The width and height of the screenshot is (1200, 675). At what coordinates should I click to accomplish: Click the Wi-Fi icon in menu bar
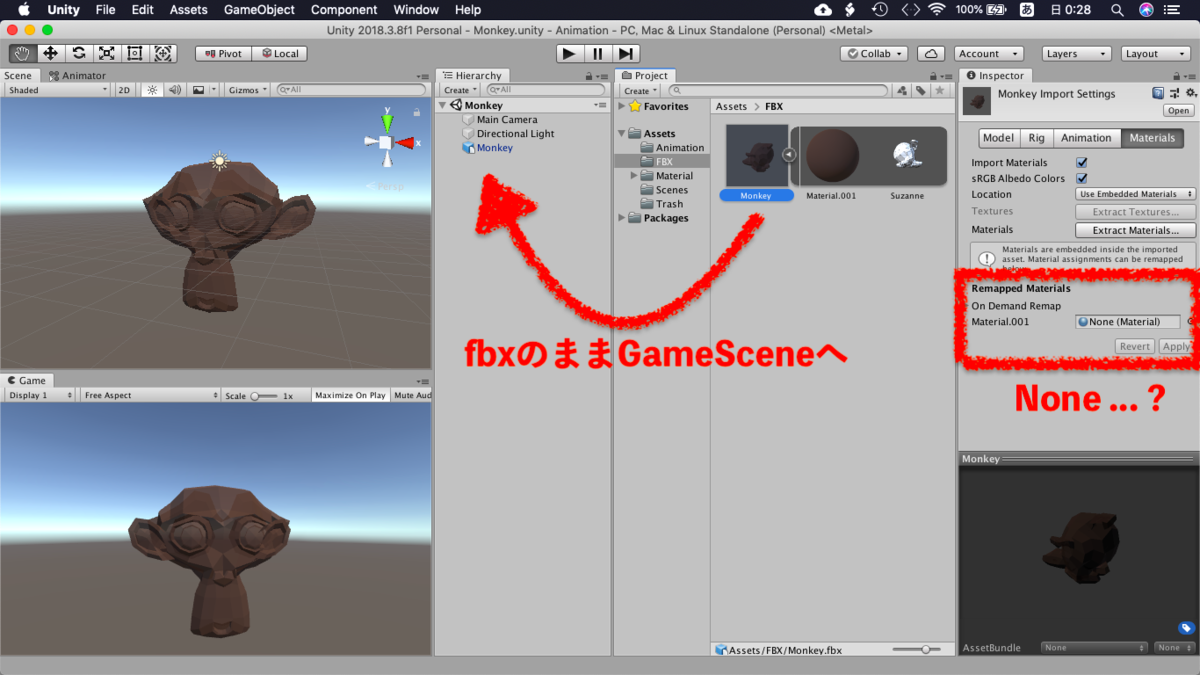935,9
